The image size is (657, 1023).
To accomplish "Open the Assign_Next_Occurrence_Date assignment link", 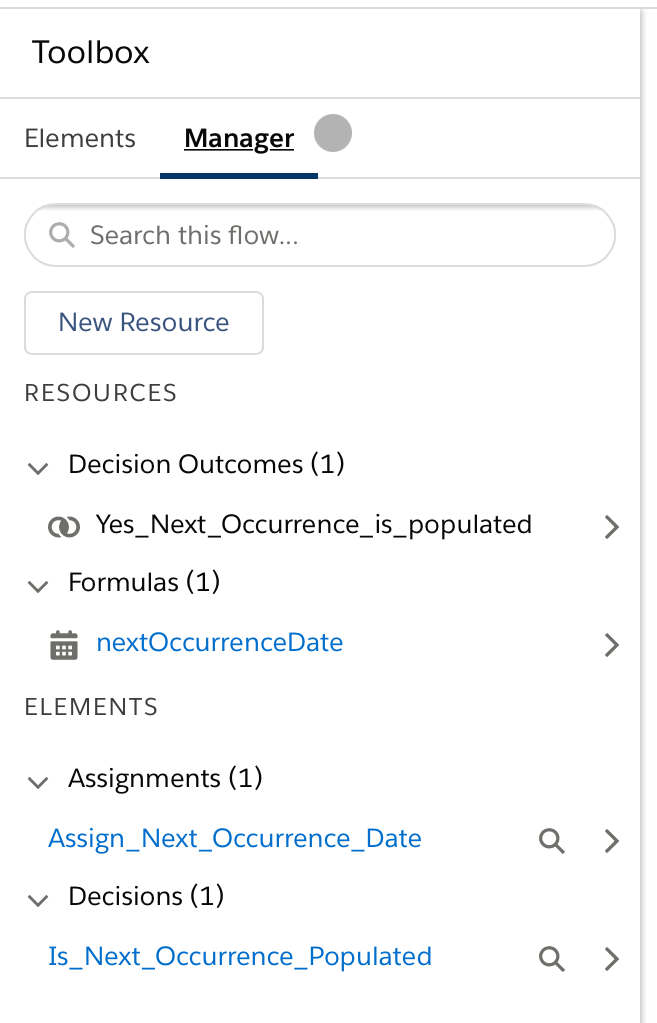I will 235,839.
